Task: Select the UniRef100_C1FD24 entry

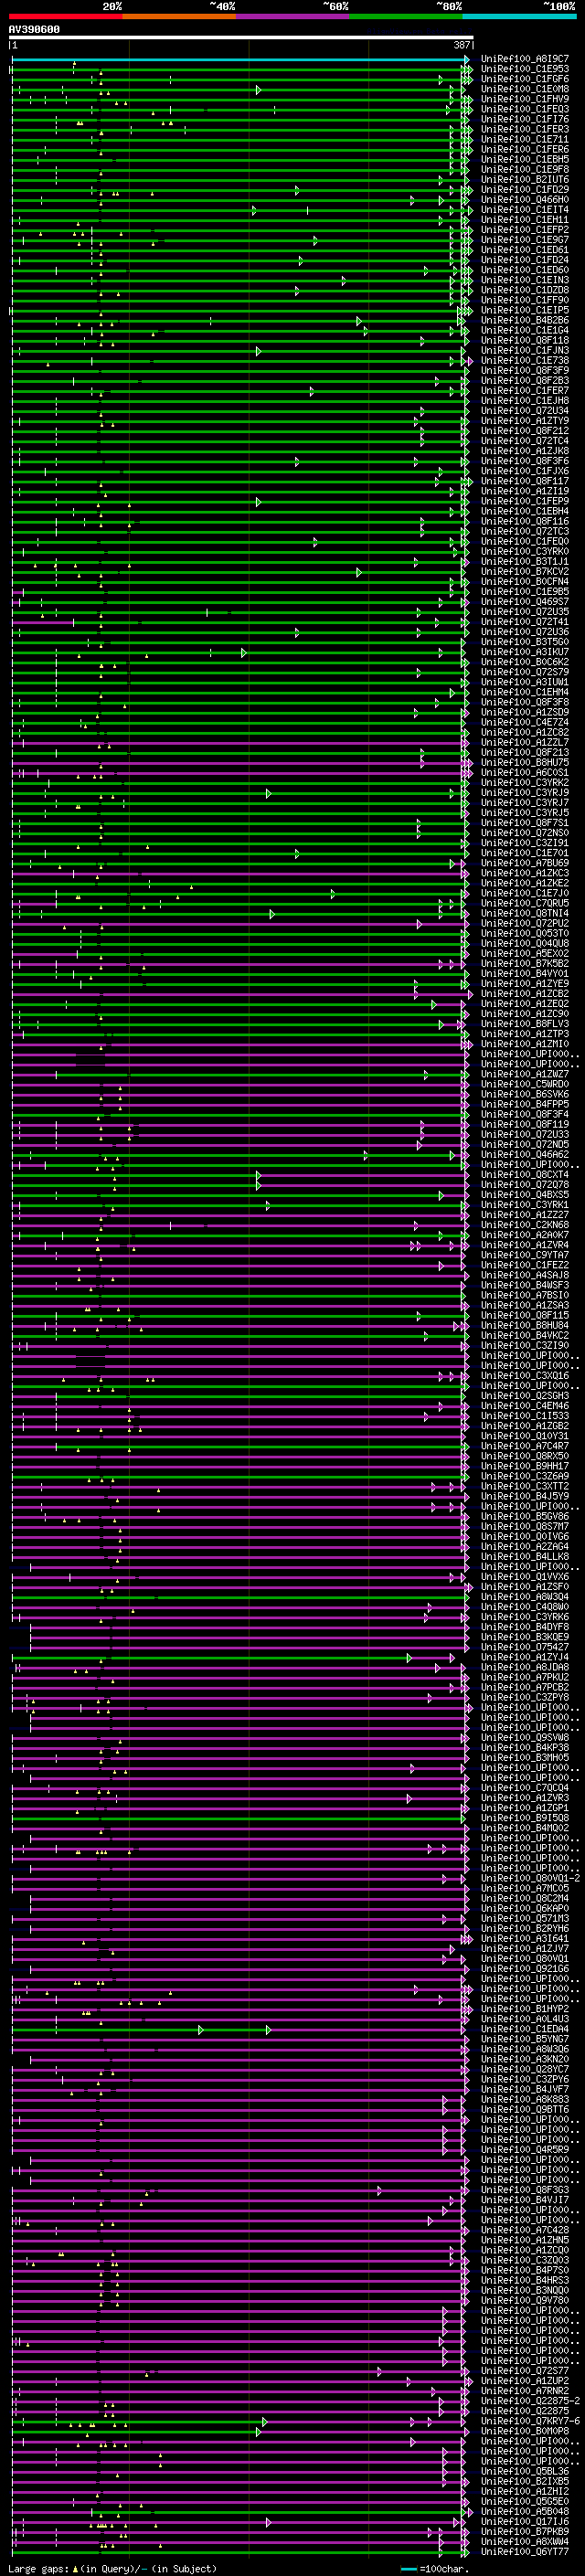Action: click(525, 260)
